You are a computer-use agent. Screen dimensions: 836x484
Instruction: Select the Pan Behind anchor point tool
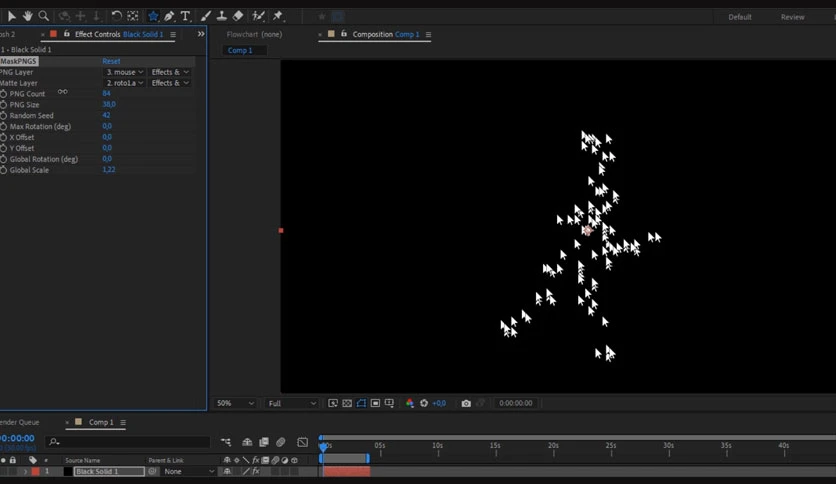click(133, 16)
